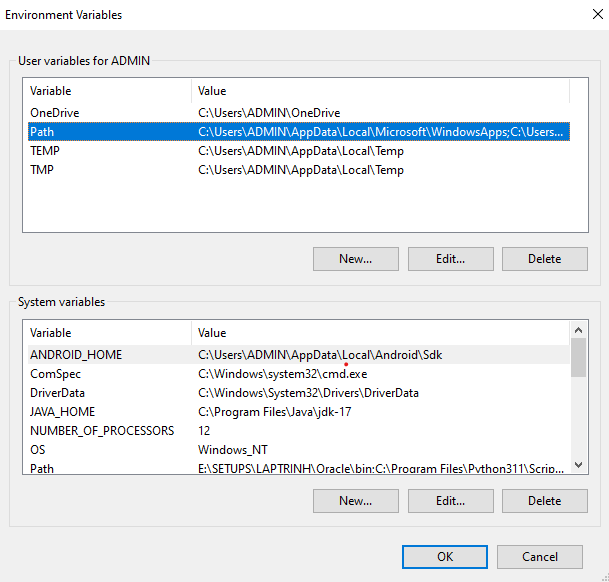Screen dimensions: 609x582
Task: Edit the selected system variable
Action: tap(450, 500)
